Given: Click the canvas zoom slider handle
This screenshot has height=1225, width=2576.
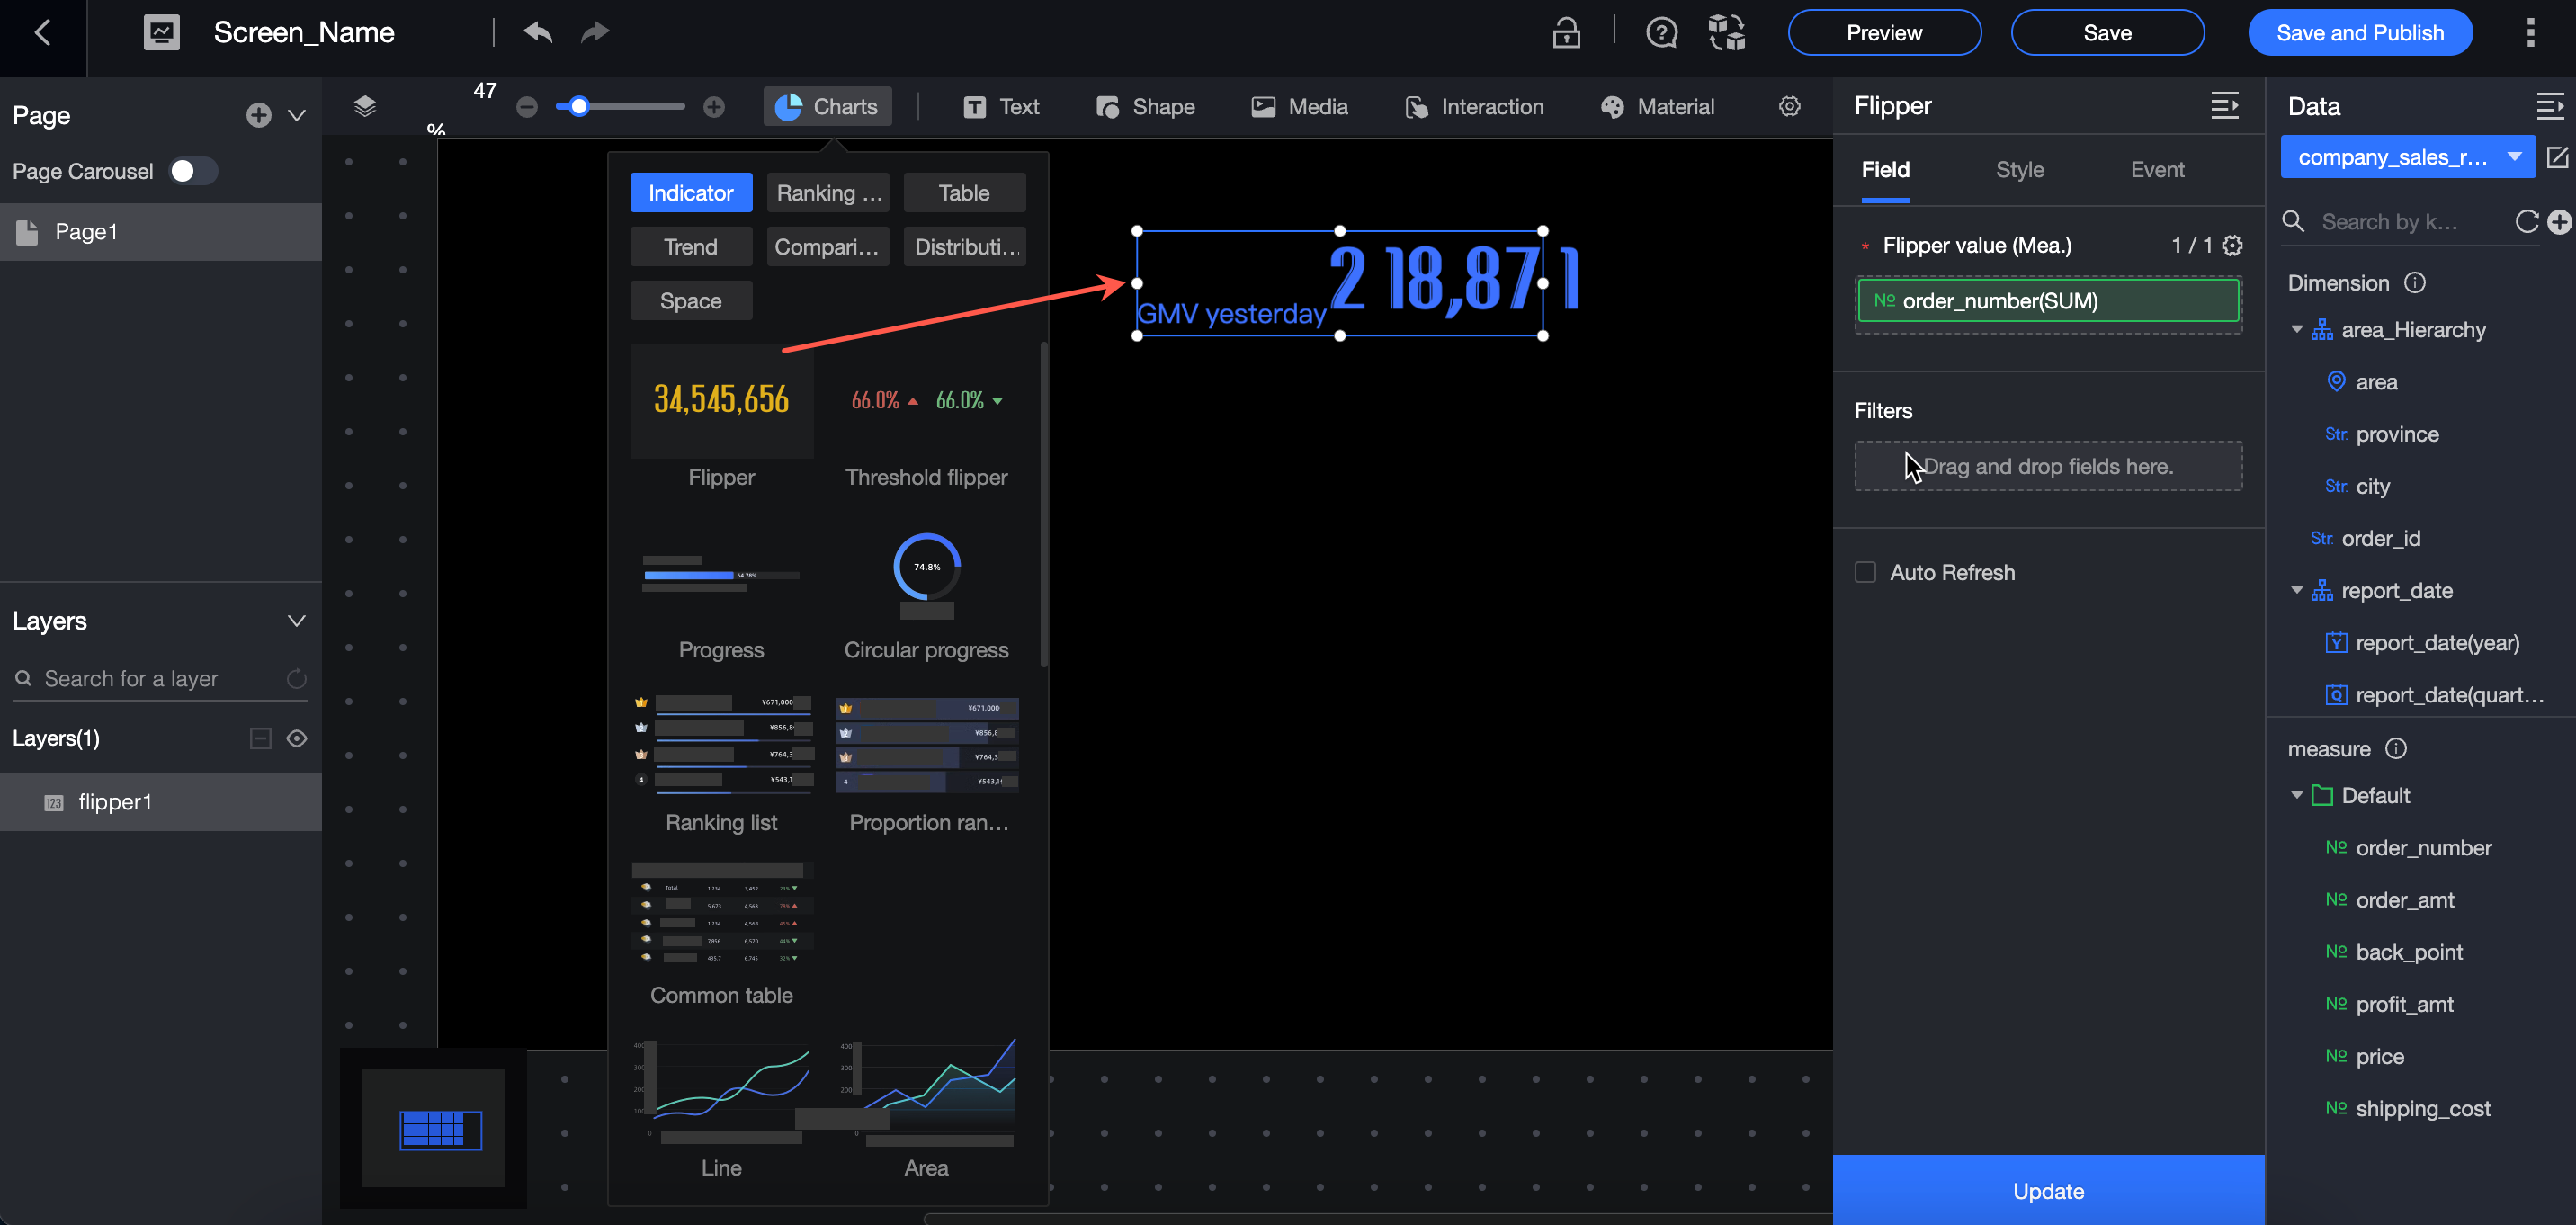Looking at the screenshot, I should click(578, 107).
